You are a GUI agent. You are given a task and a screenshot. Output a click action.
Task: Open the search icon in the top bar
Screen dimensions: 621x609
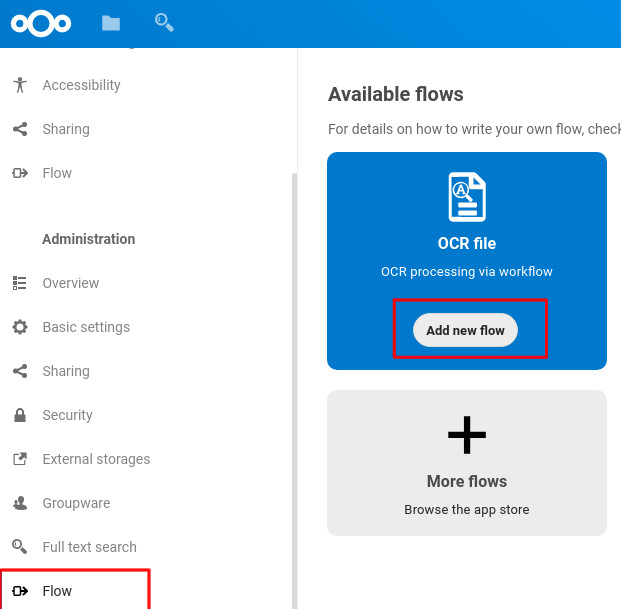pos(164,21)
